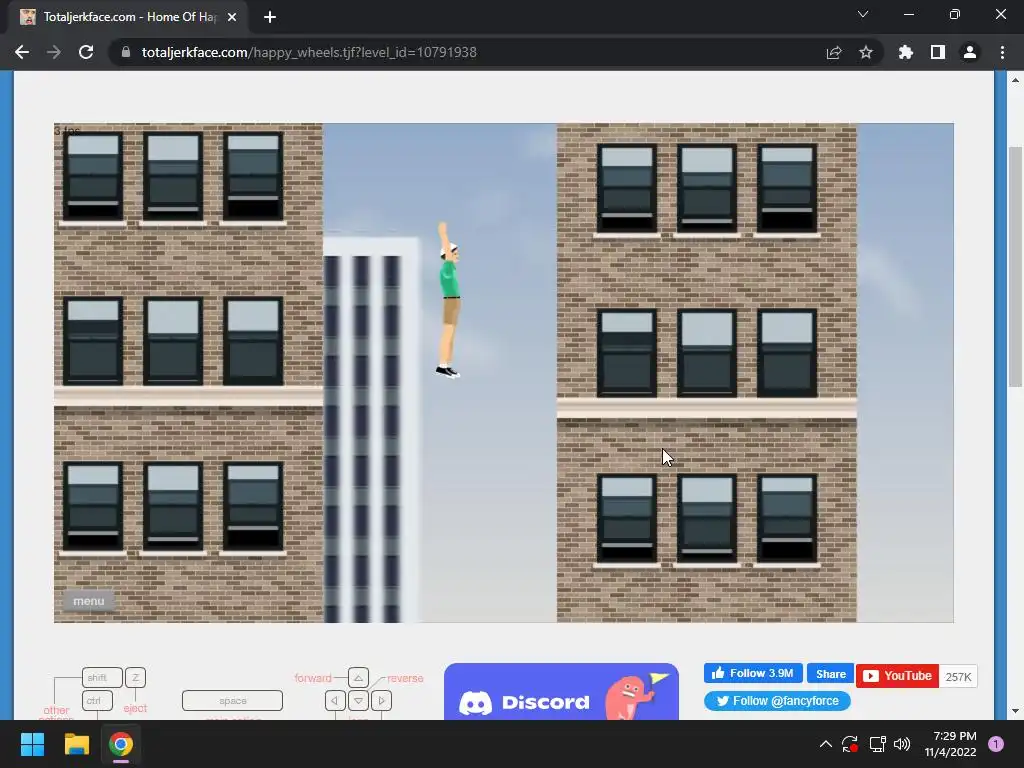The image size is (1024, 768).
Task: Open the Chrome profile avatar
Action: 970,52
